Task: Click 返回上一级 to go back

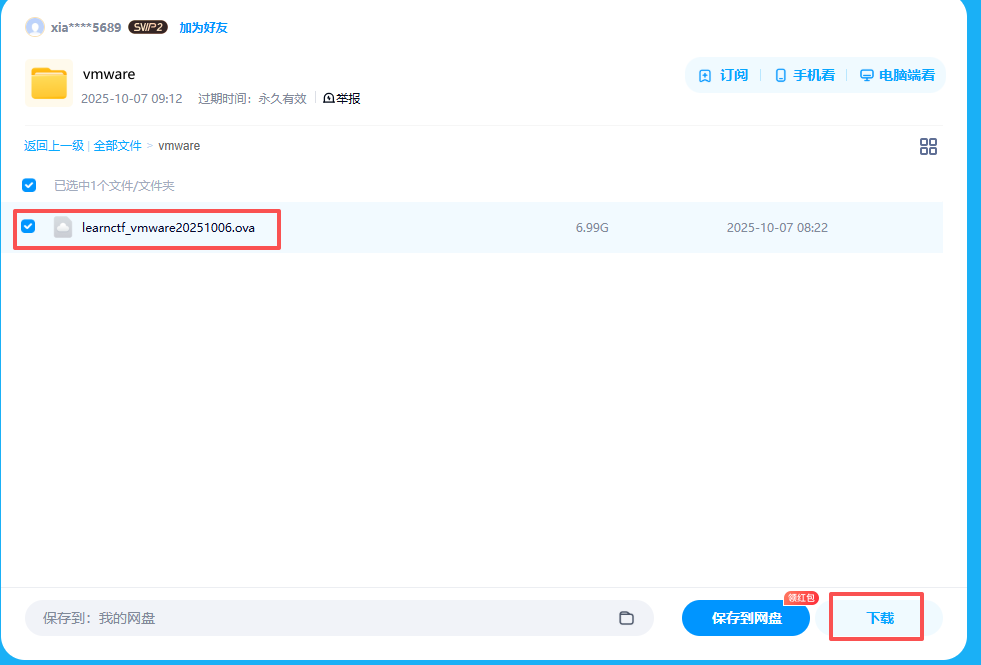Action: tap(54, 146)
